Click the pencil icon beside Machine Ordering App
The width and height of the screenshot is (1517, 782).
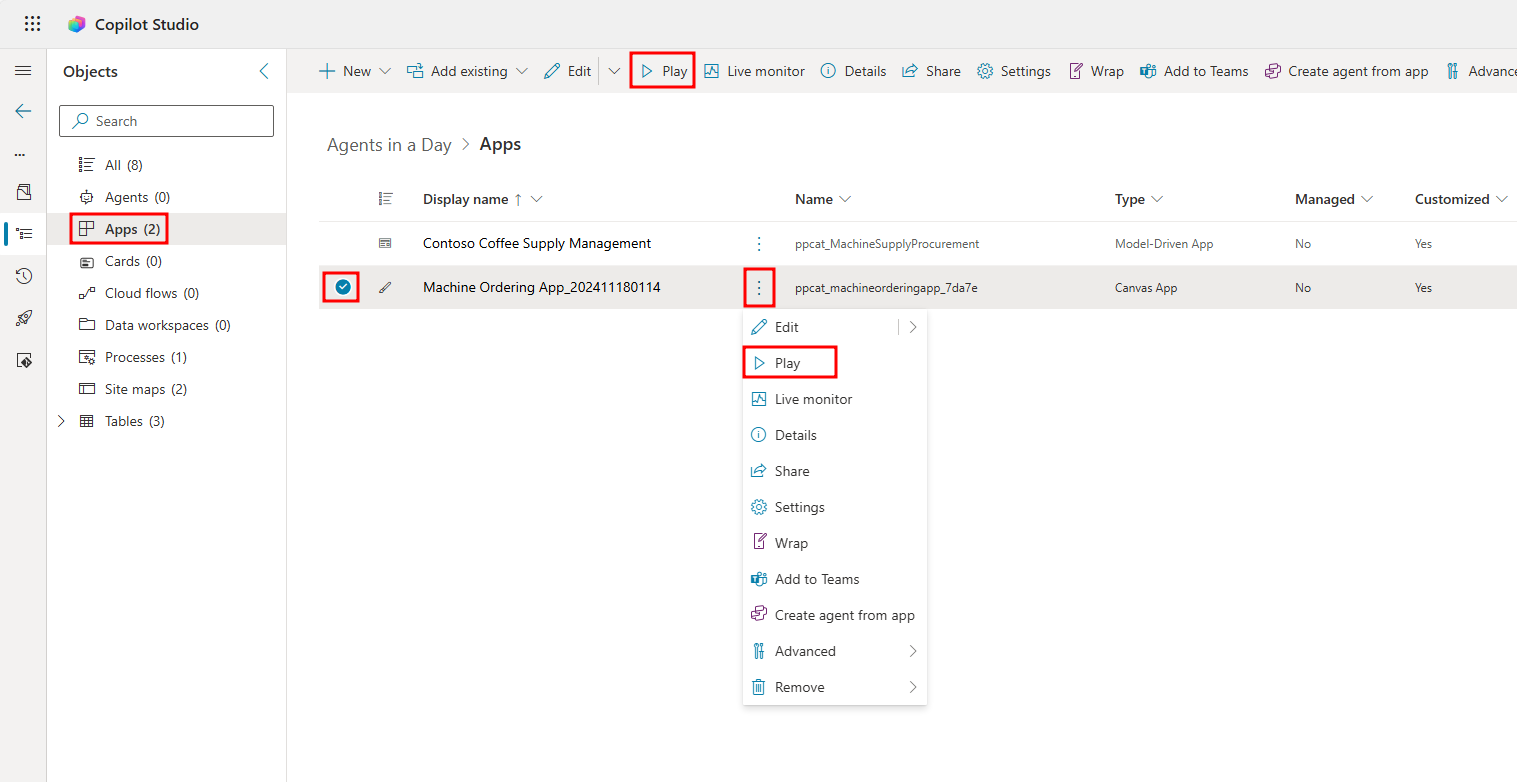click(385, 288)
